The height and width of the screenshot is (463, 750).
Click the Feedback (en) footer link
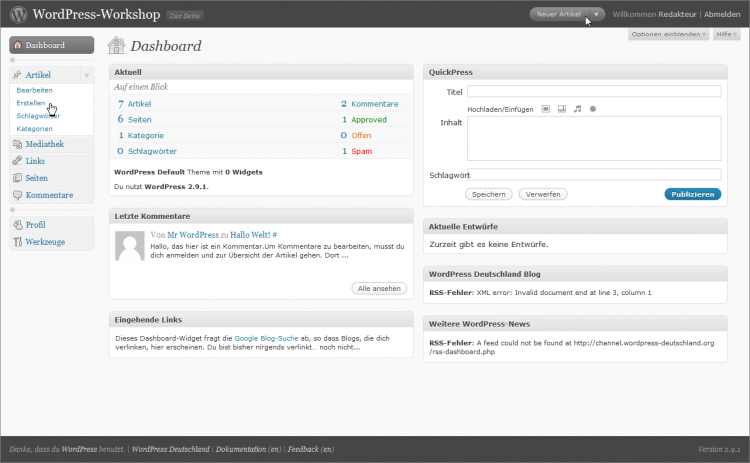(x=311, y=449)
